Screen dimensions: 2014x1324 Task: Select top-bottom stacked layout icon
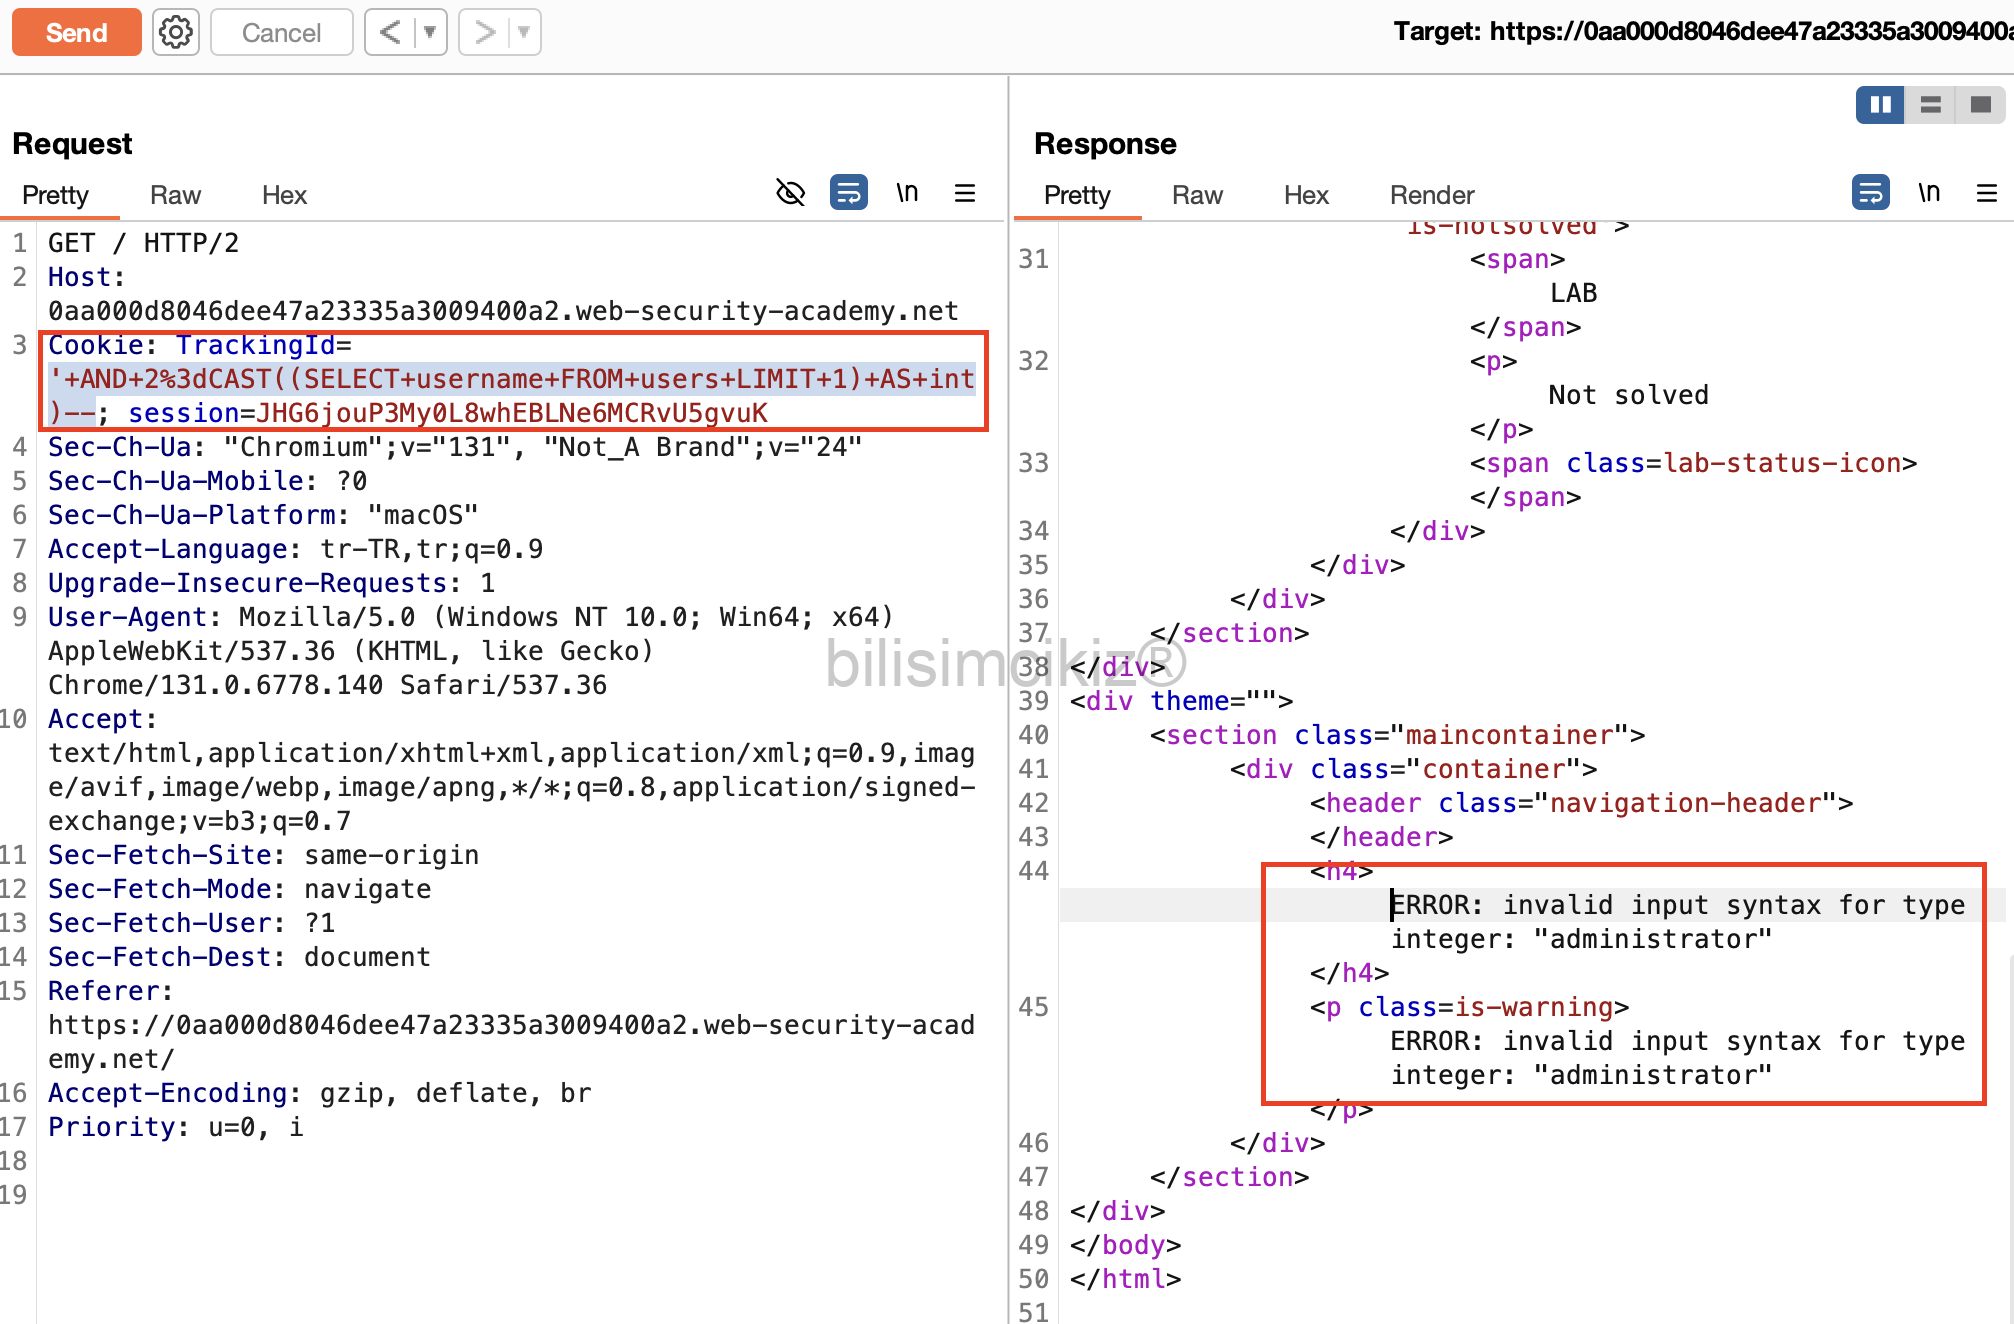1930,105
